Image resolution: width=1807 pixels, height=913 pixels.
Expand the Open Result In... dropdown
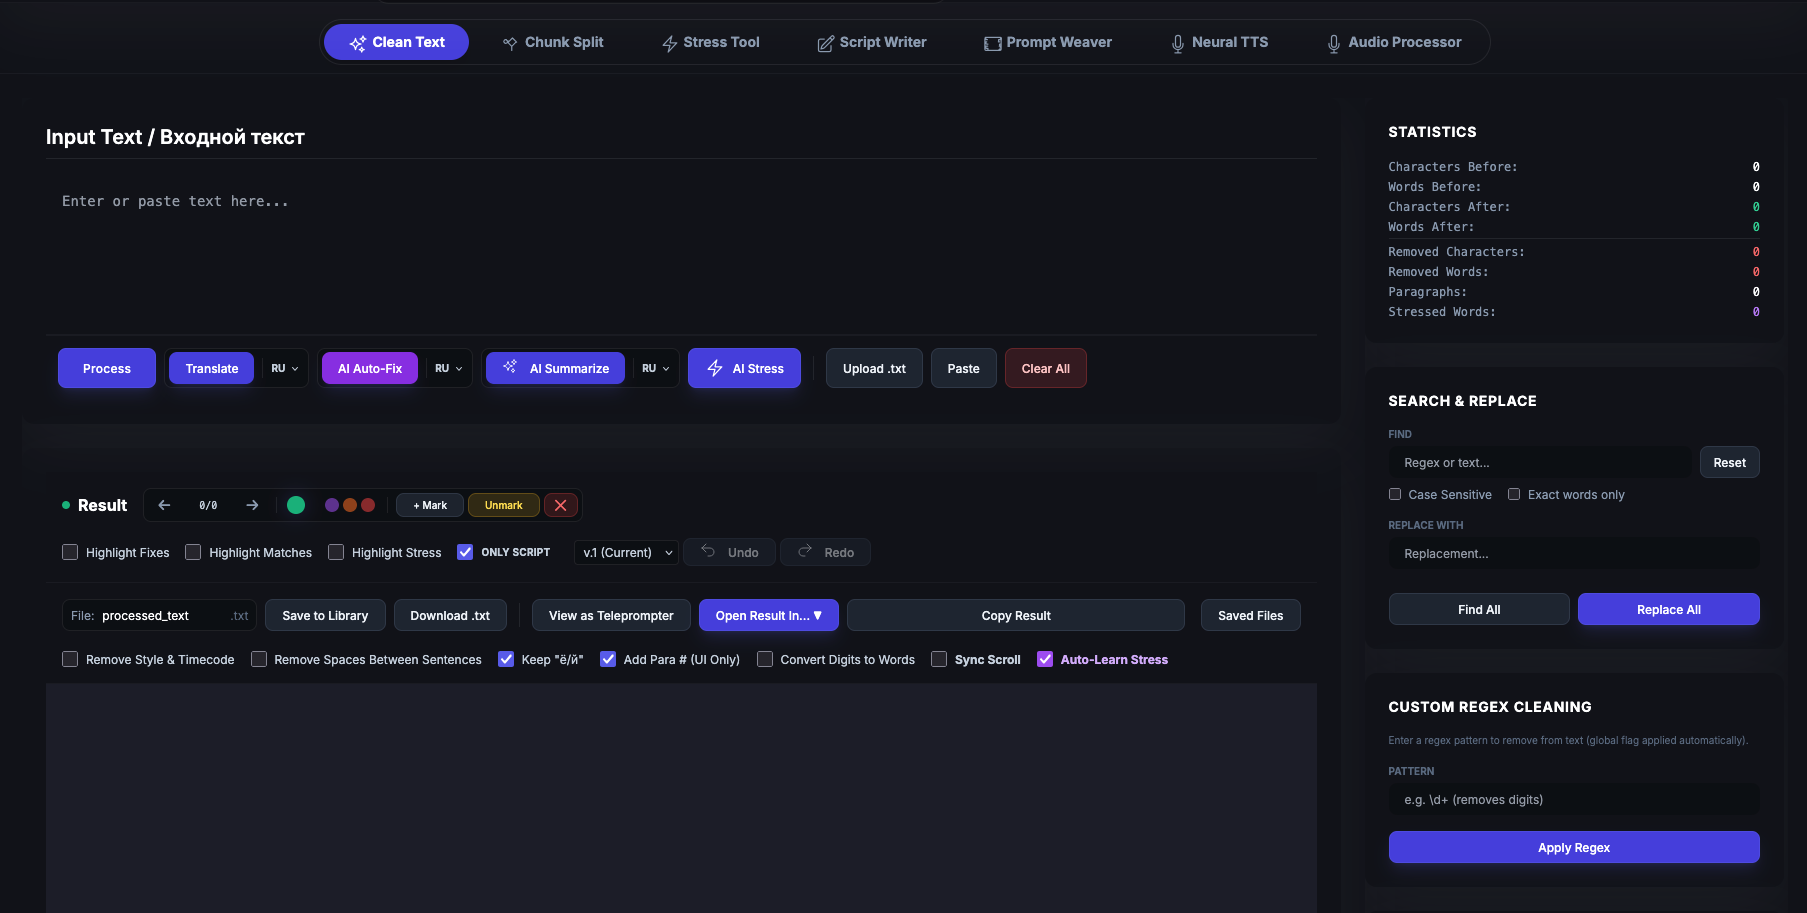point(769,615)
